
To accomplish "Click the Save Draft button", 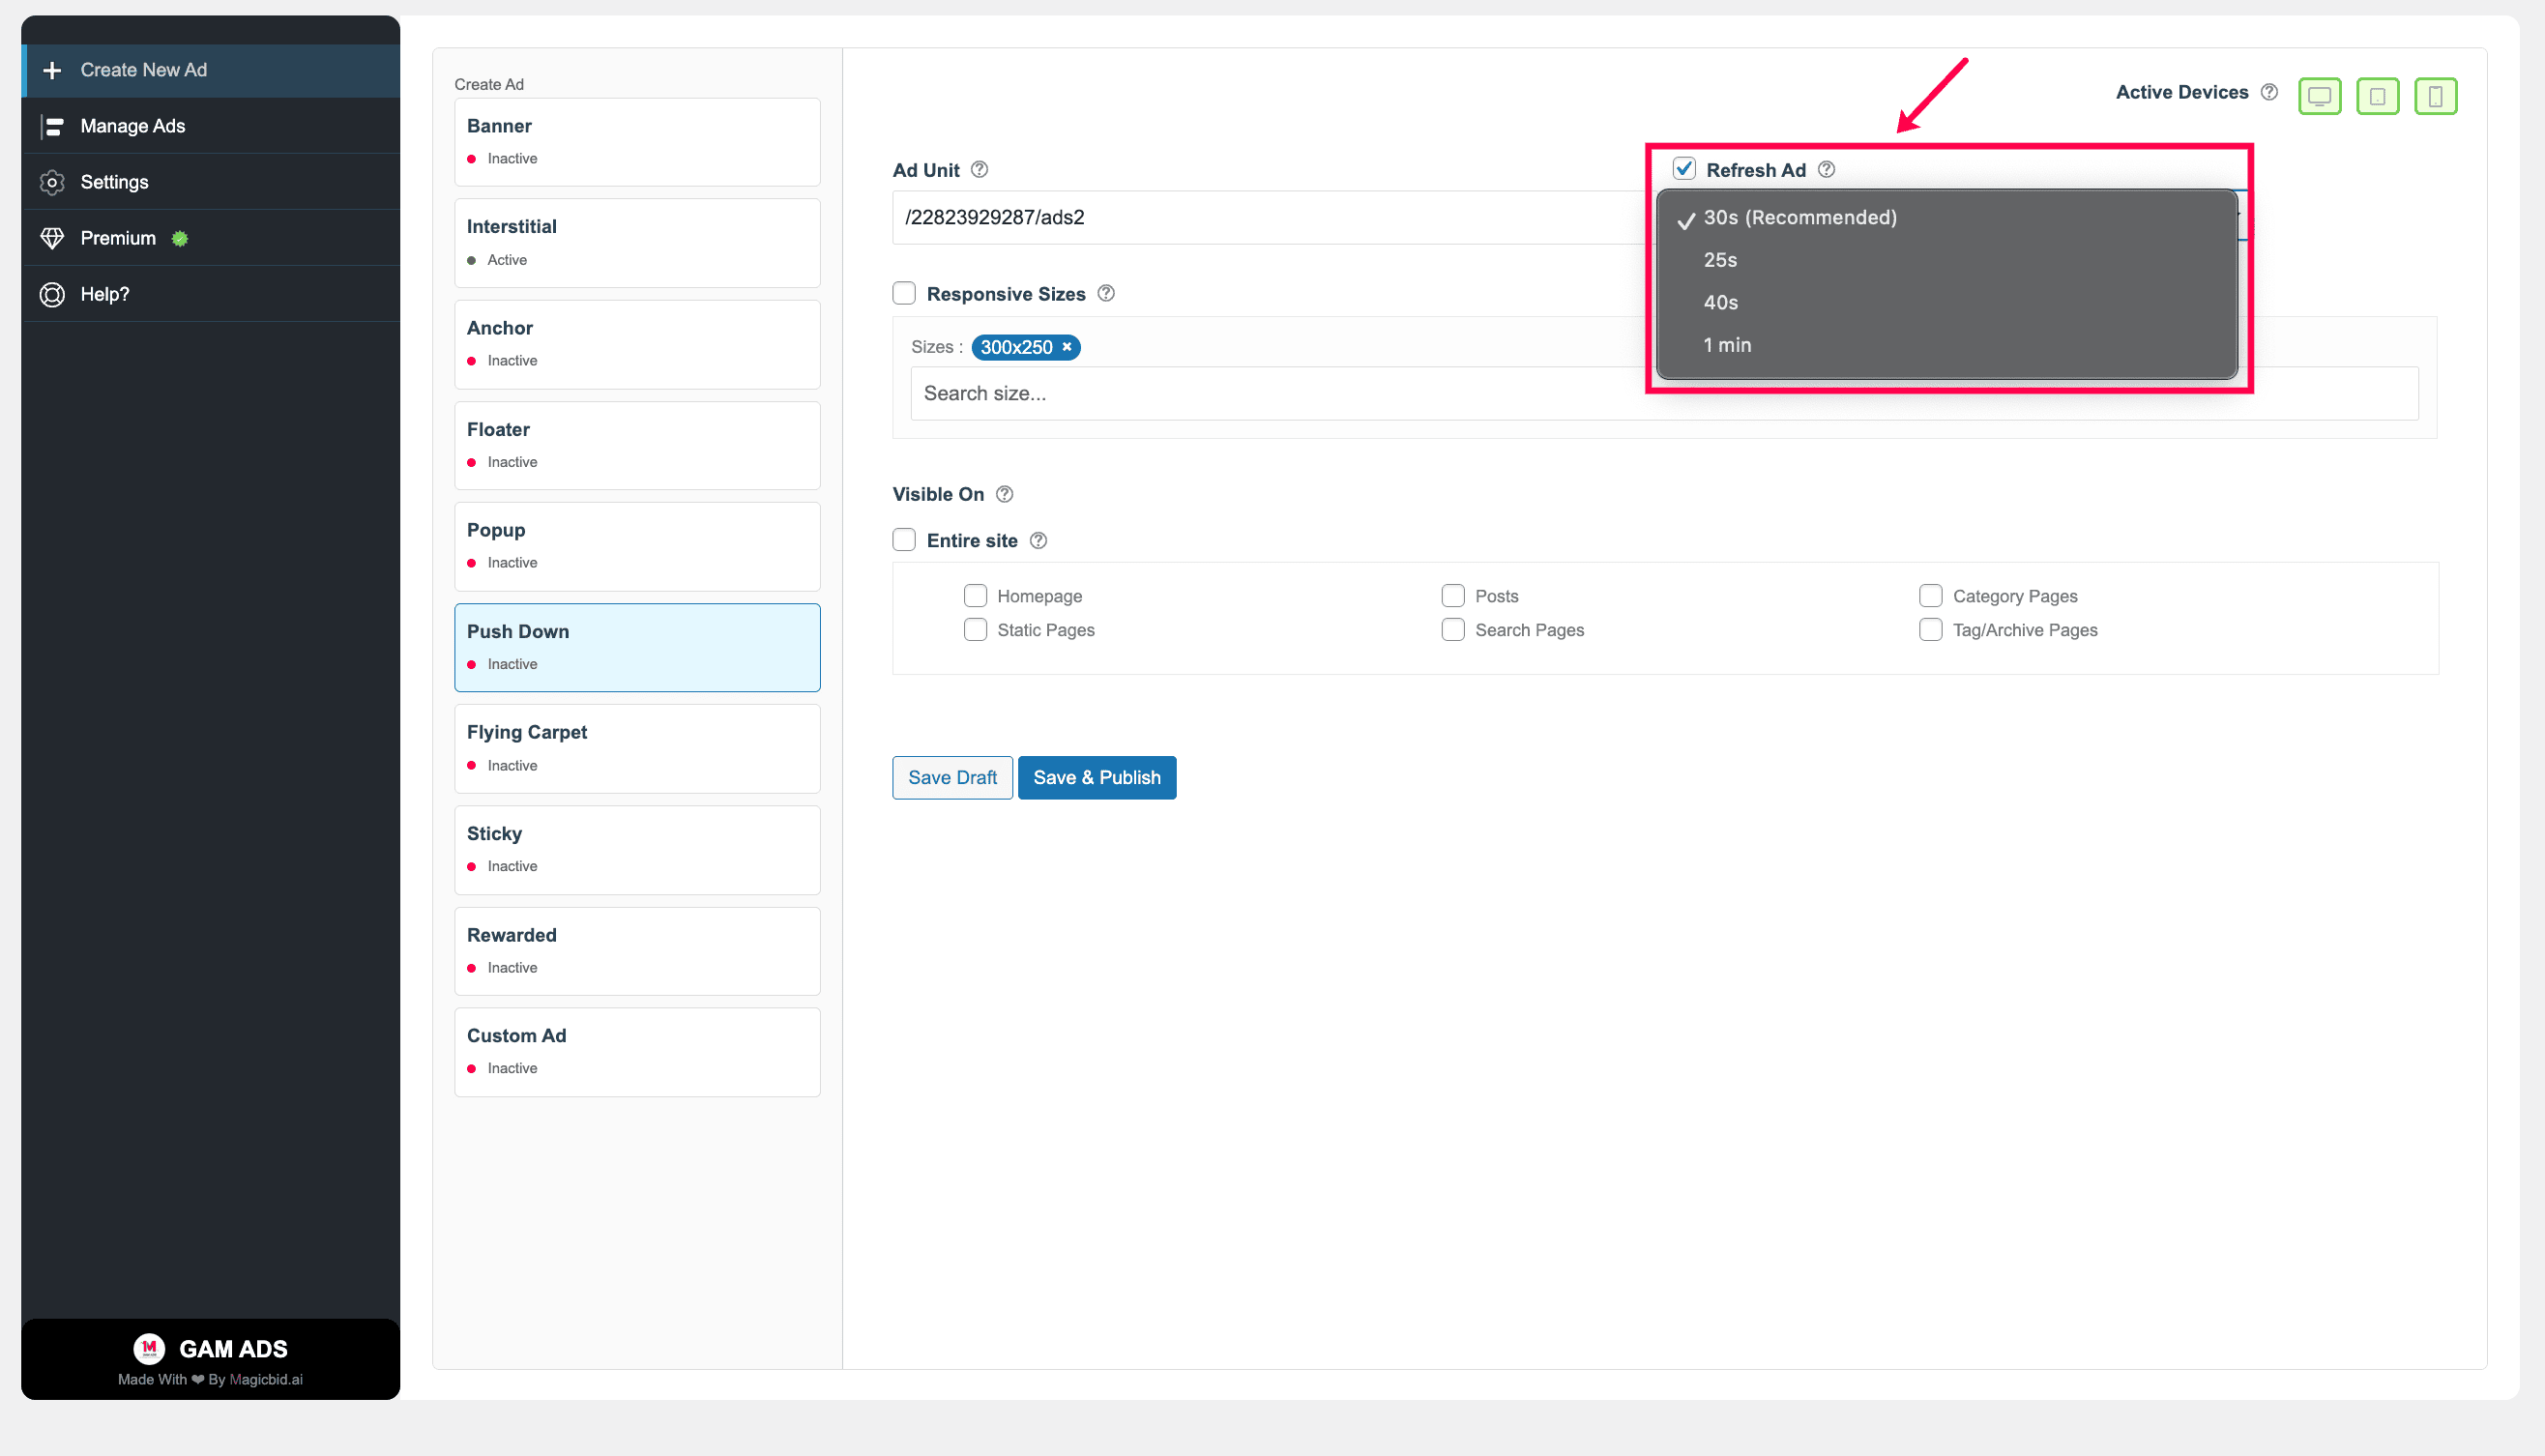I will point(952,778).
